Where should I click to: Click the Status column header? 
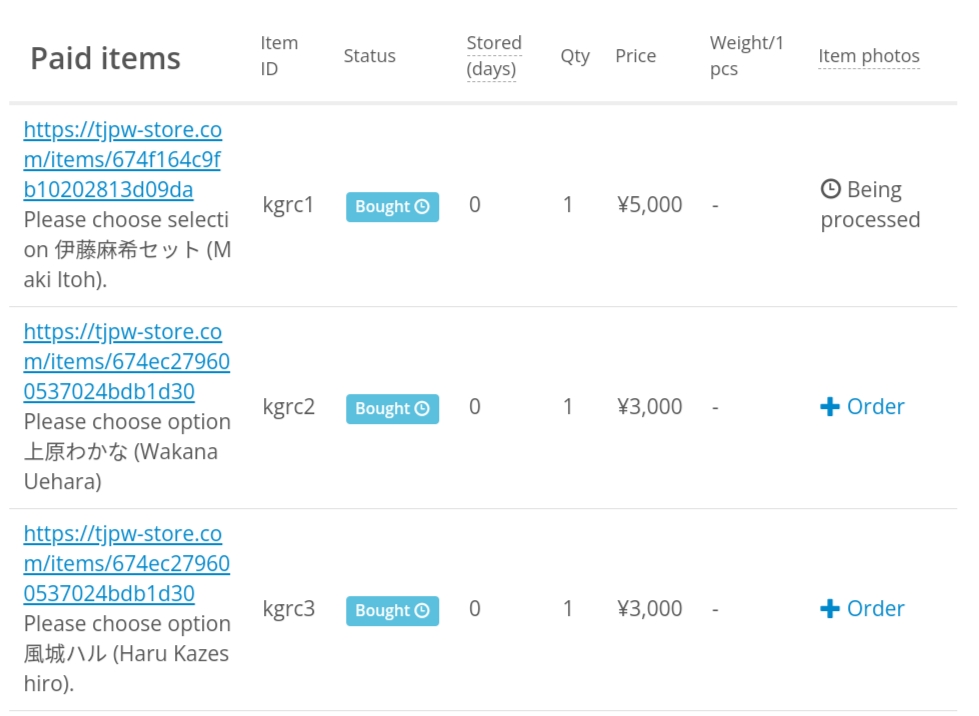click(369, 56)
